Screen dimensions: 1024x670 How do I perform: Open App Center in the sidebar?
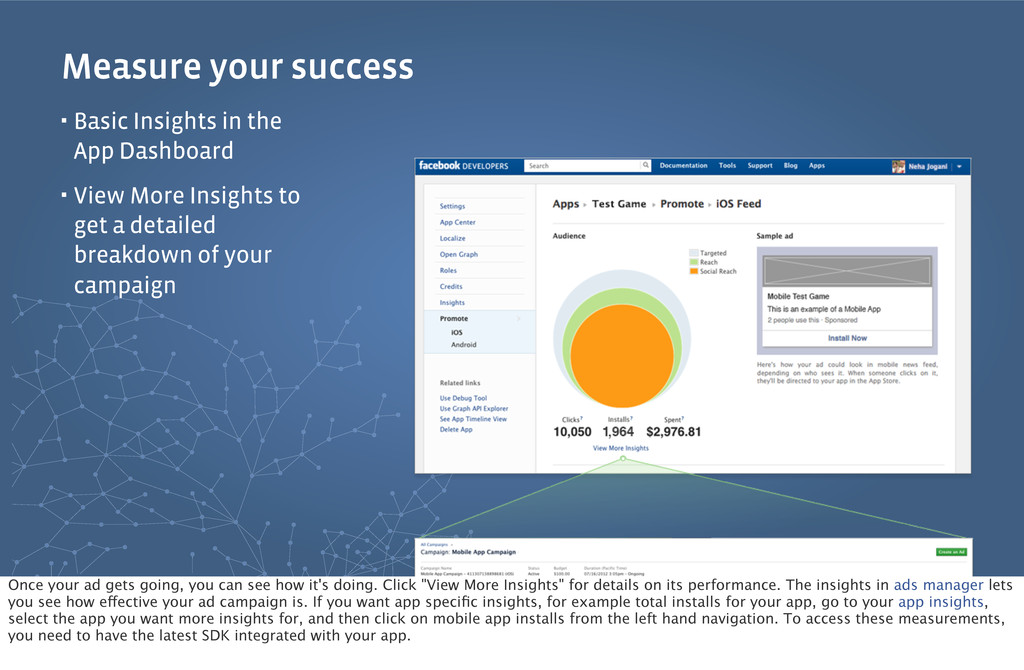click(457, 223)
